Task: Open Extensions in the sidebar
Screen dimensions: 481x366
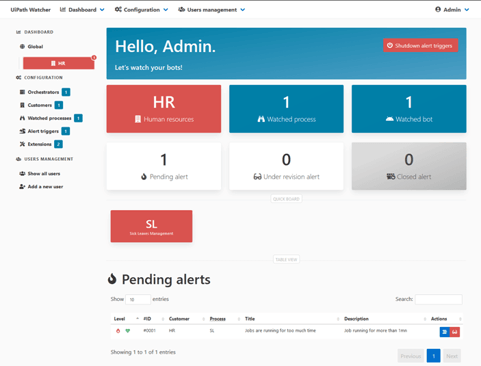Action: click(39, 144)
